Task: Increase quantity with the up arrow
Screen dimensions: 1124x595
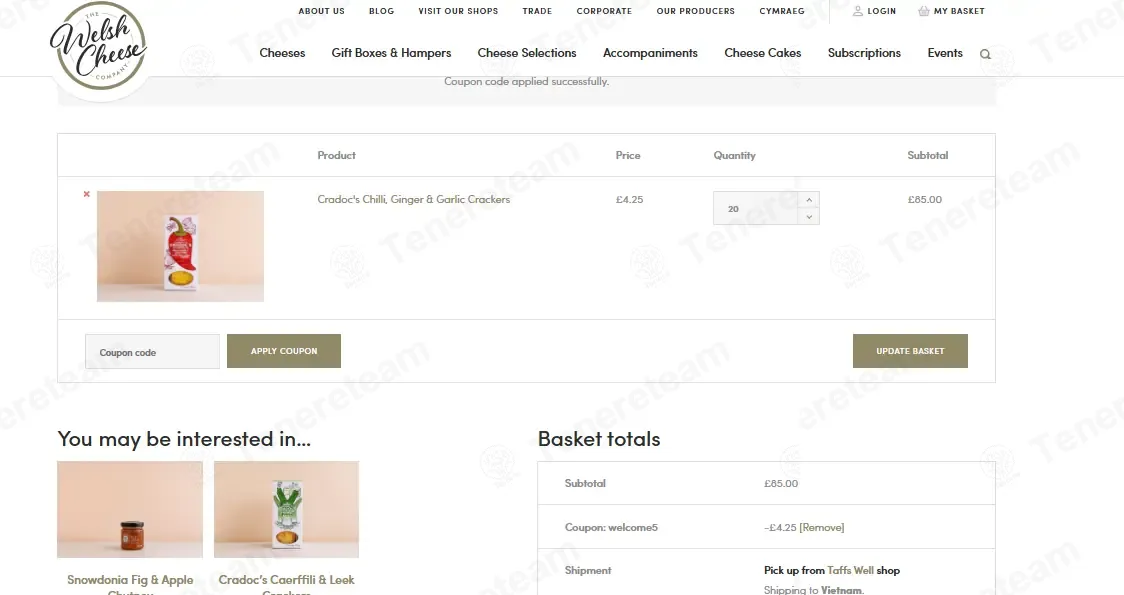Action: 809,200
